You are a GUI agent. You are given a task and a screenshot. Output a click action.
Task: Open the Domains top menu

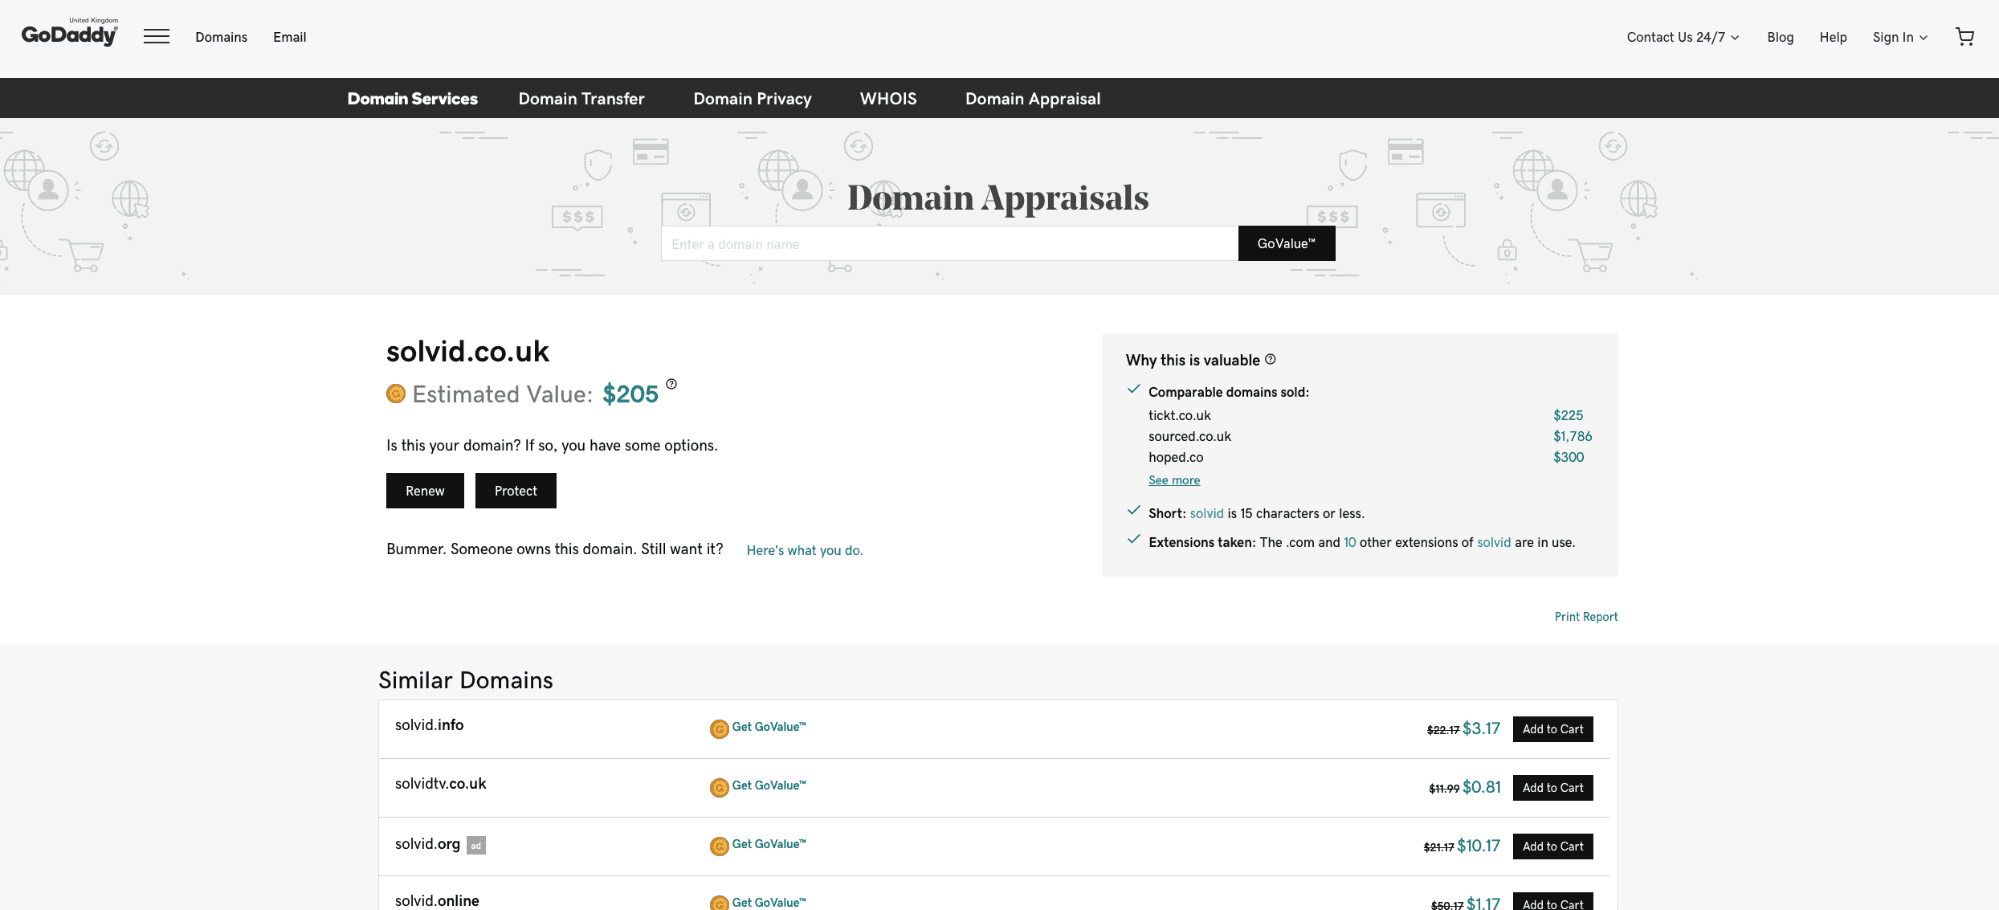pyautogui.click(x=221, y=37)
